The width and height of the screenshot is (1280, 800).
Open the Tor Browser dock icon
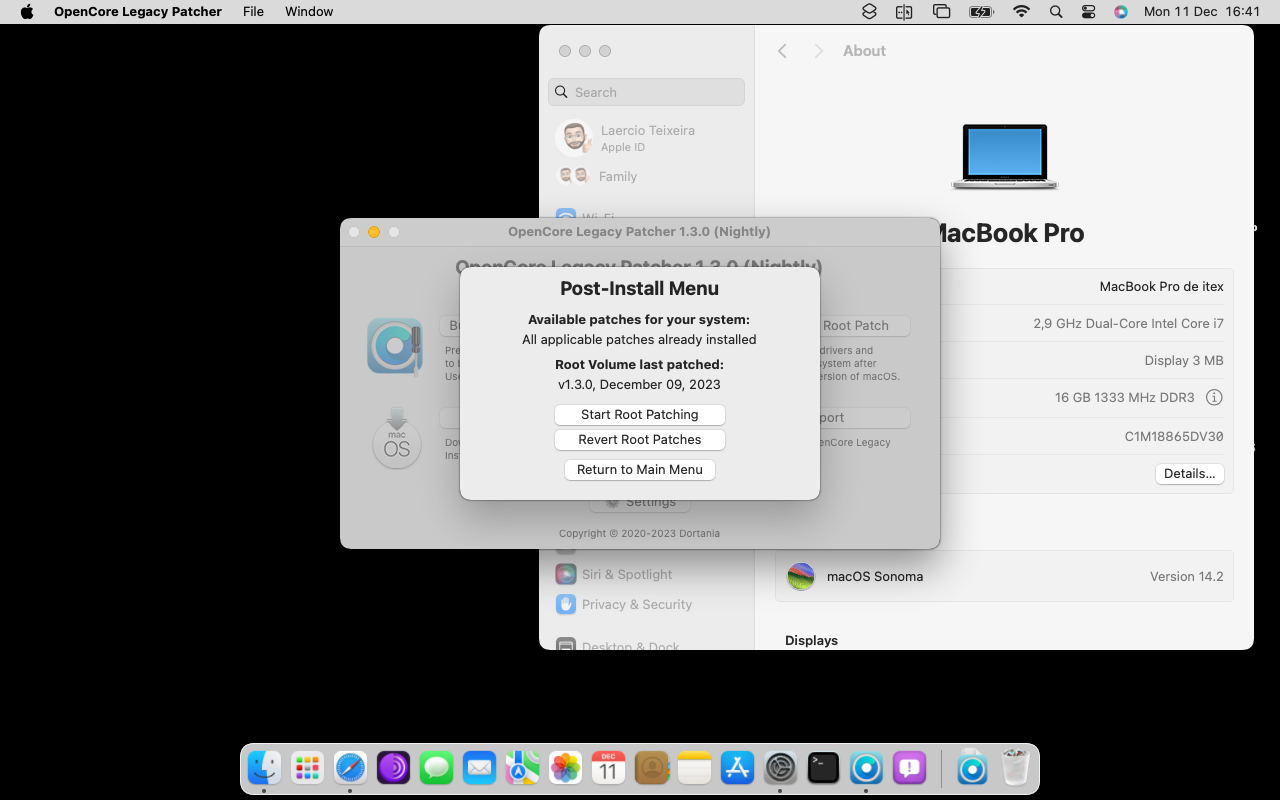393,768
